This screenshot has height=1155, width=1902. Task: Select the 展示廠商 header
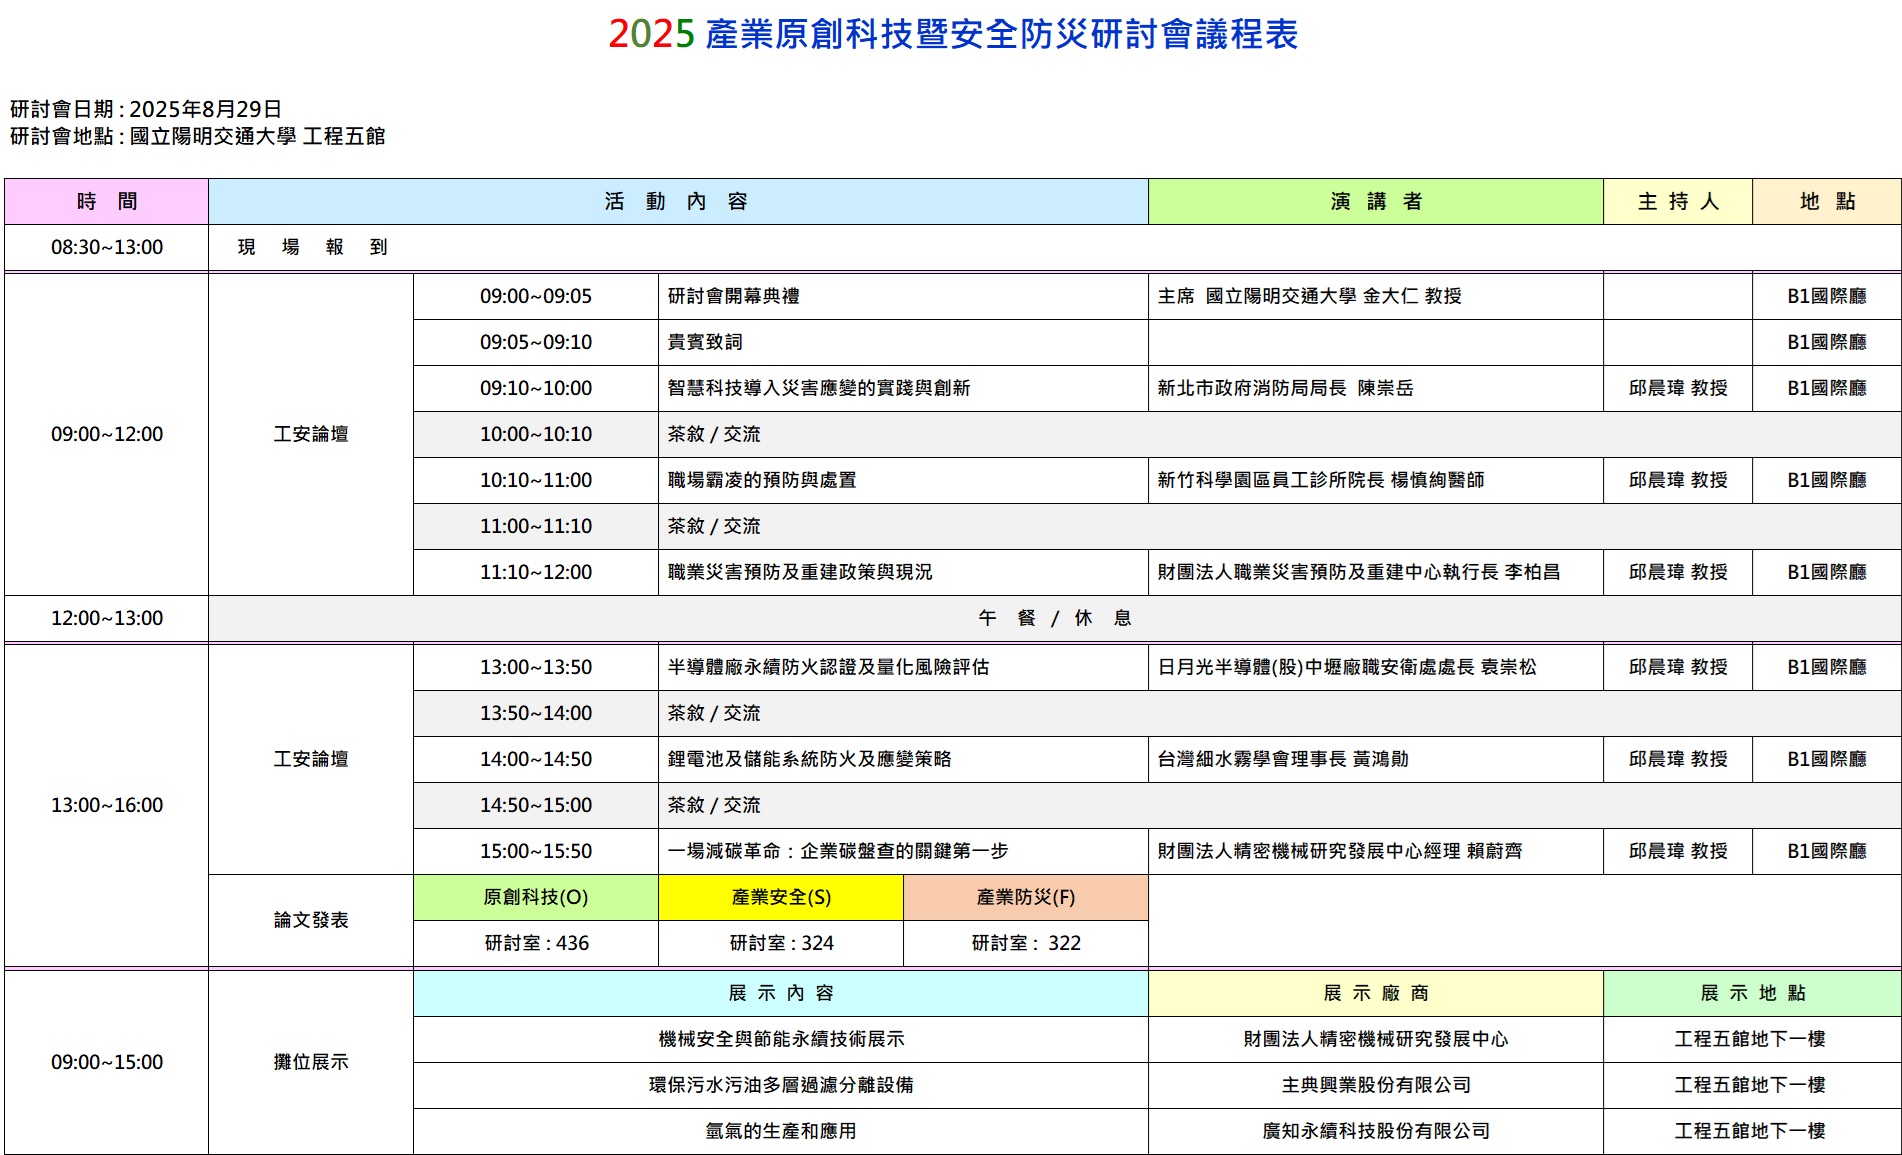(1376, 993)
